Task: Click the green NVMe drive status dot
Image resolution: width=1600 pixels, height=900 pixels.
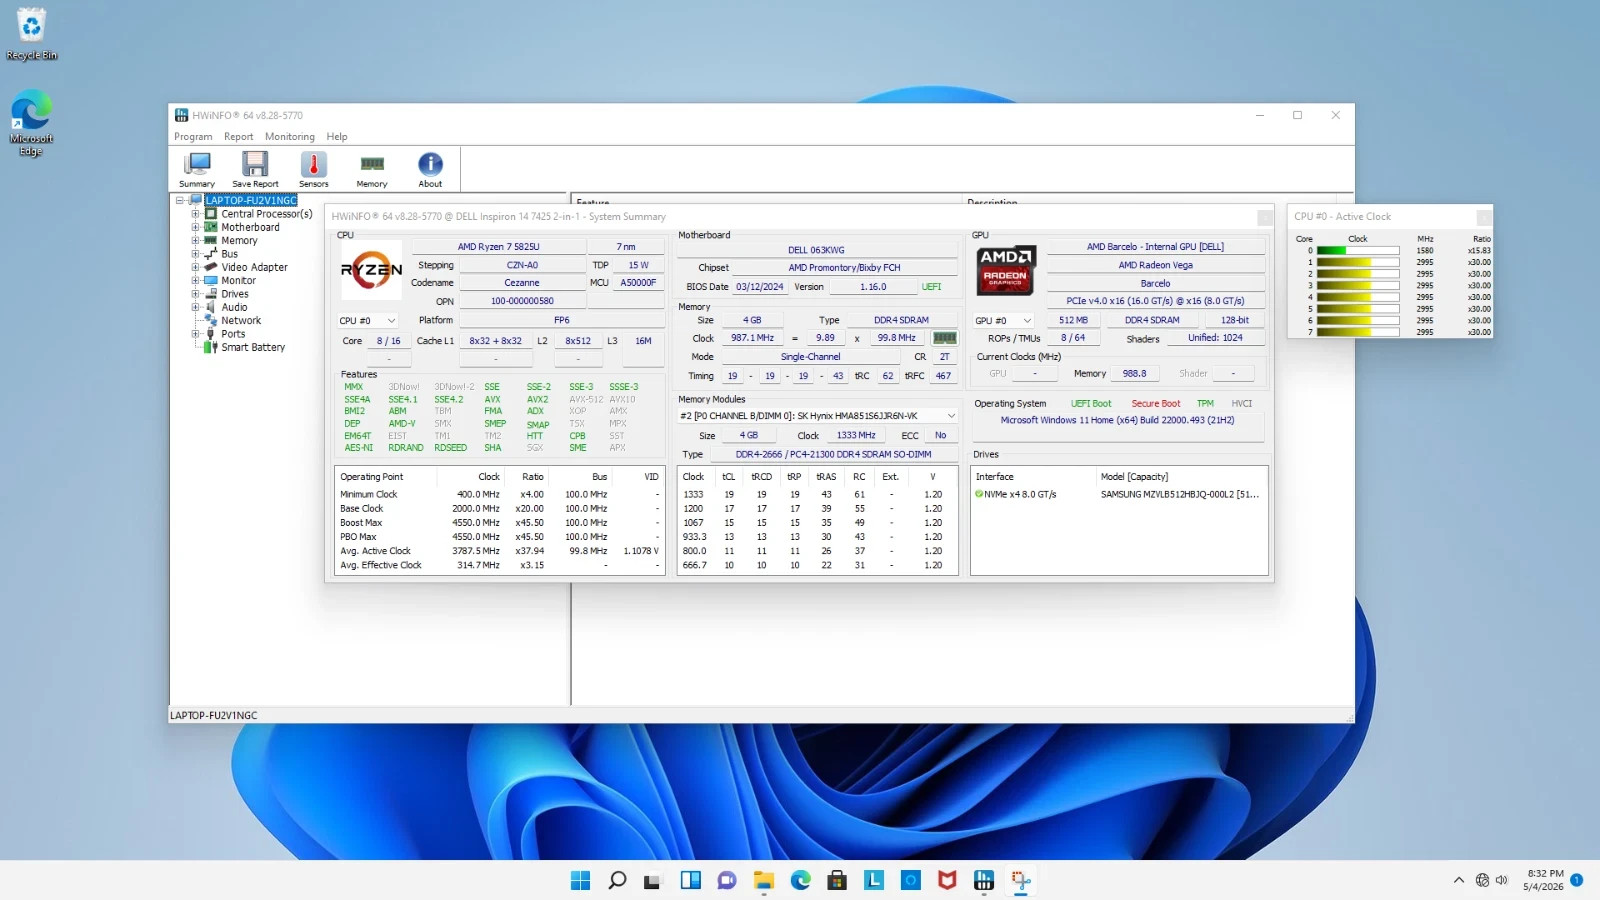Action: click(979, 494)
